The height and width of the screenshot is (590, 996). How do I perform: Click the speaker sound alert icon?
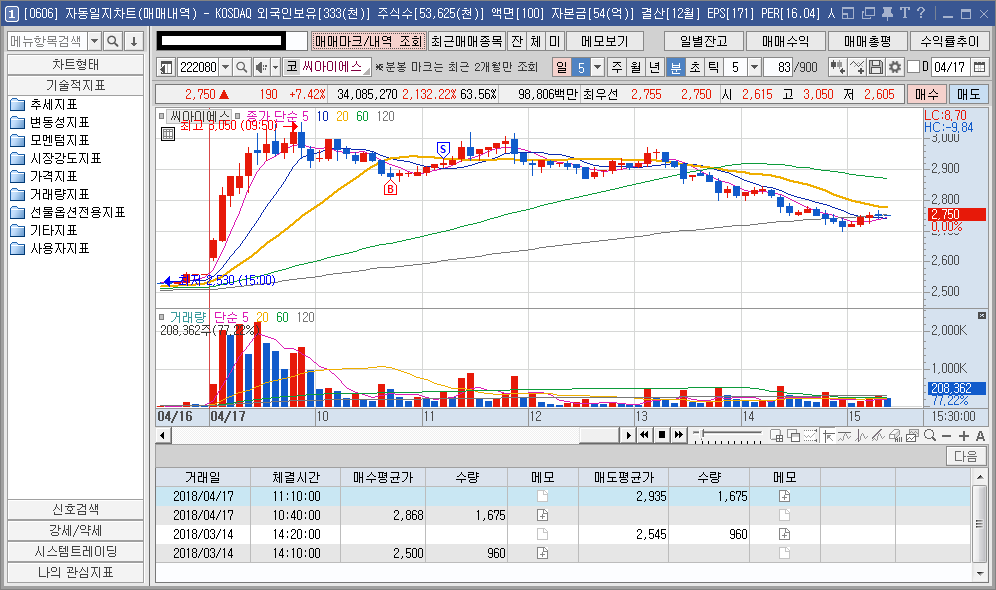[x=260, y=67]
